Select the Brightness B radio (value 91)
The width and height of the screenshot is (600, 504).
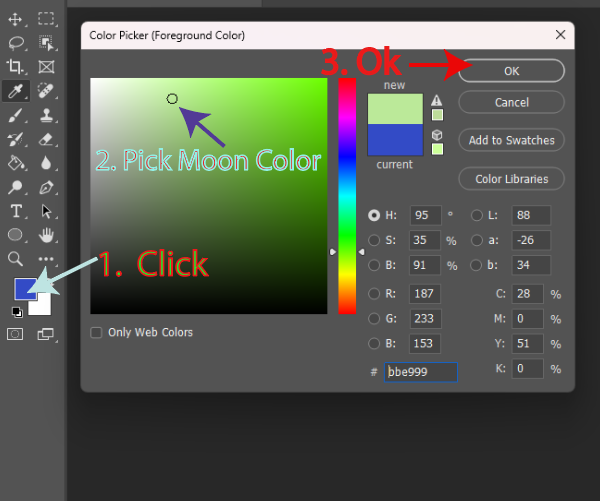pos(374,265)
